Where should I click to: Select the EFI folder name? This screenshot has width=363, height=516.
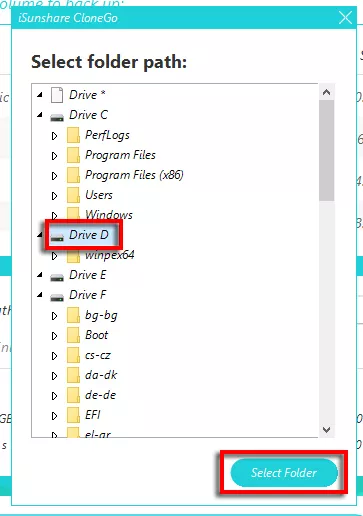point(93,415)
